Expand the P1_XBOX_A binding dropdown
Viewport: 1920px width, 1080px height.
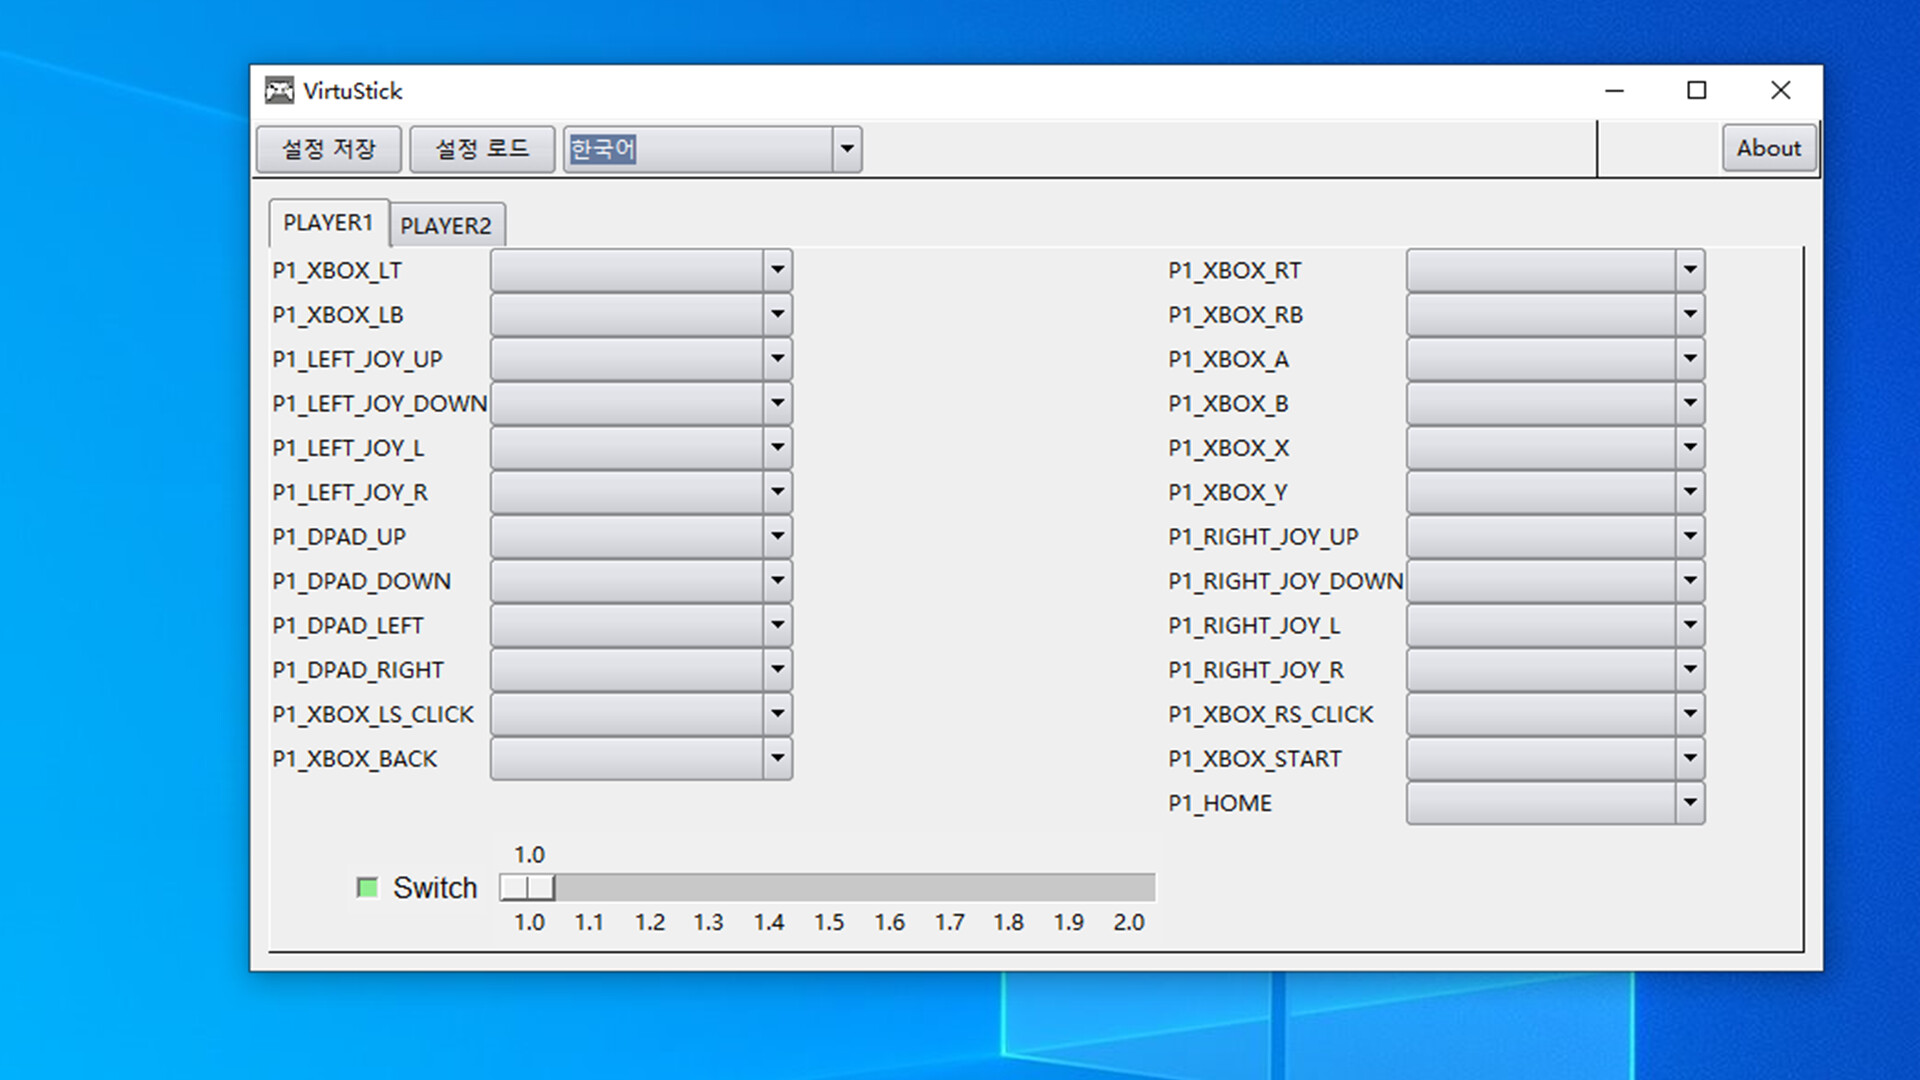click(1690, 358)
